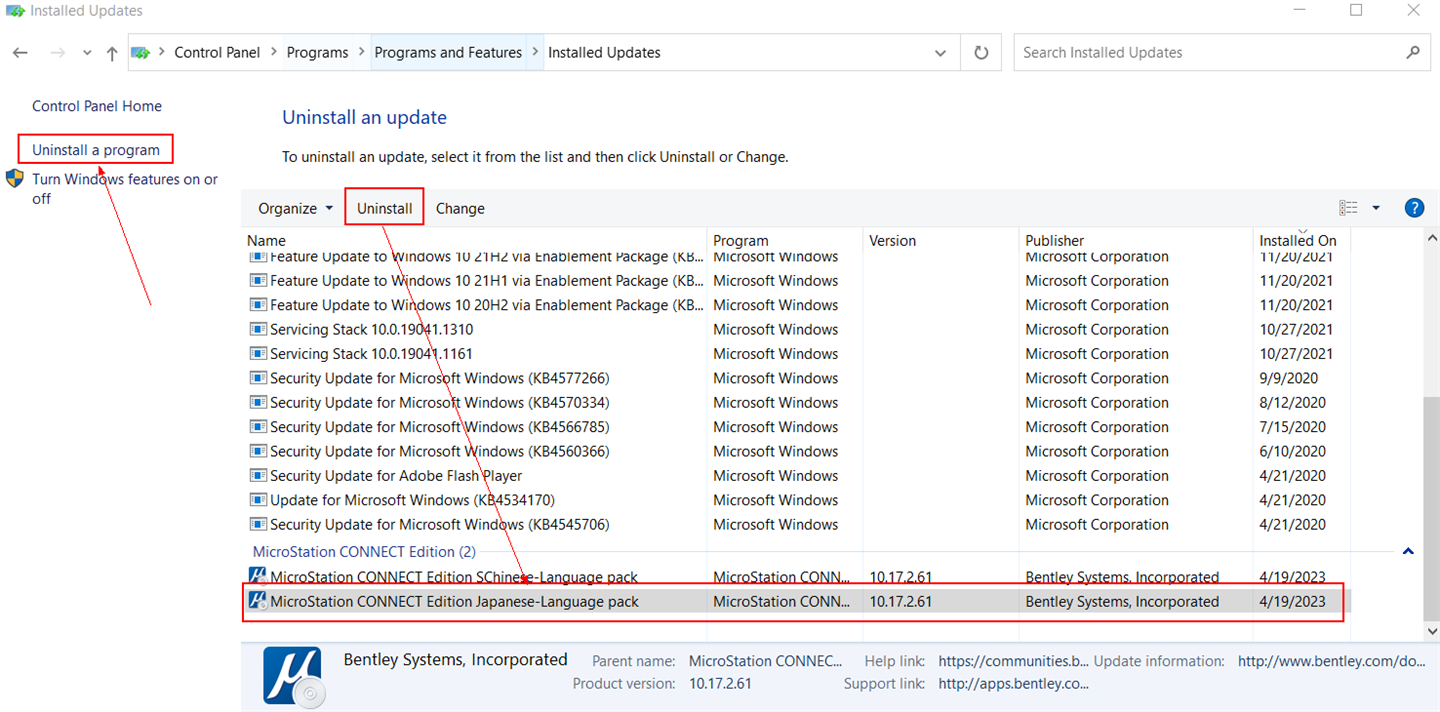This screenshot has width=1440, height=712.
Task: Select MicroStation SChinese-Language pack row
Action: coord(796,577)
